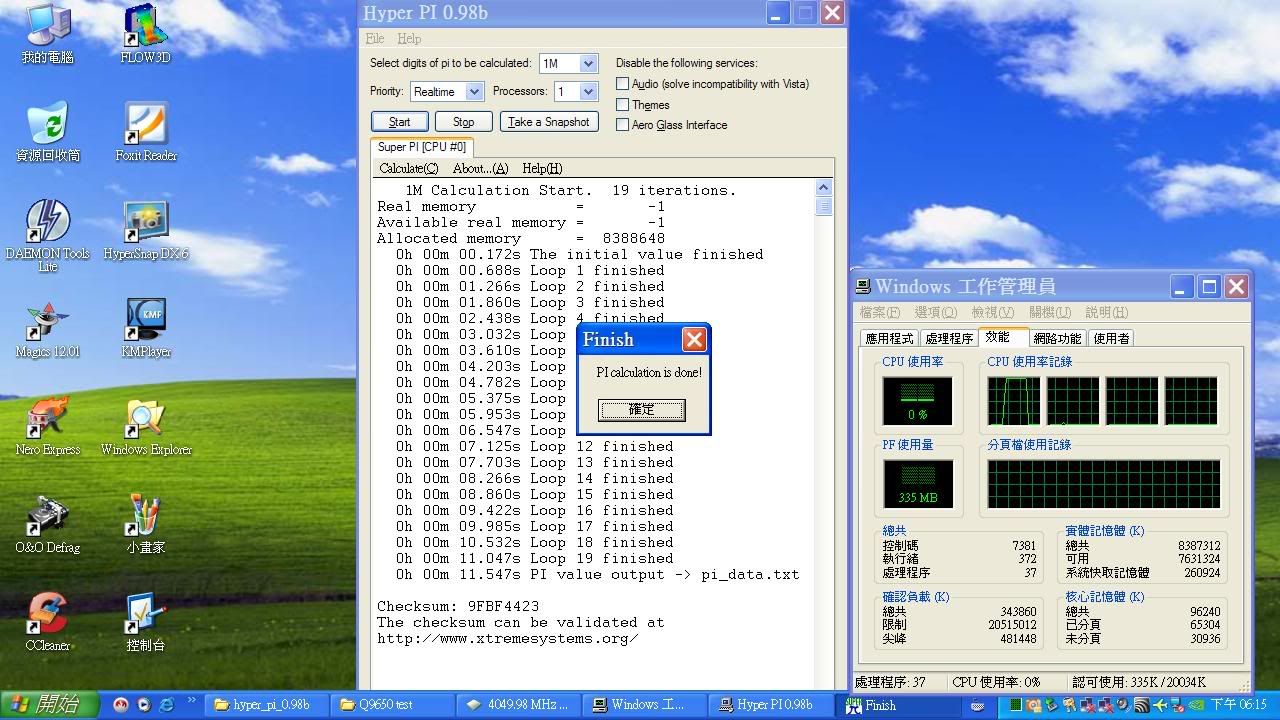
Task: Select the 小畫家 Paint desktop shortcut
Action: [145, 524]
